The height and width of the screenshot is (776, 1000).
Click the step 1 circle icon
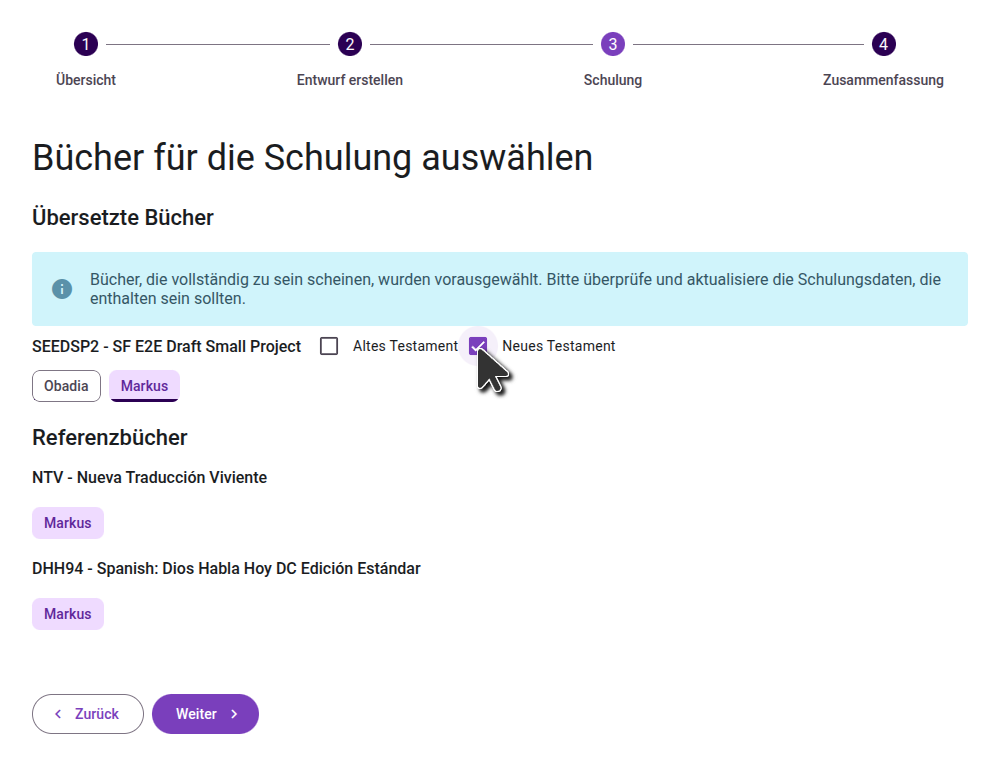[86, 44]
